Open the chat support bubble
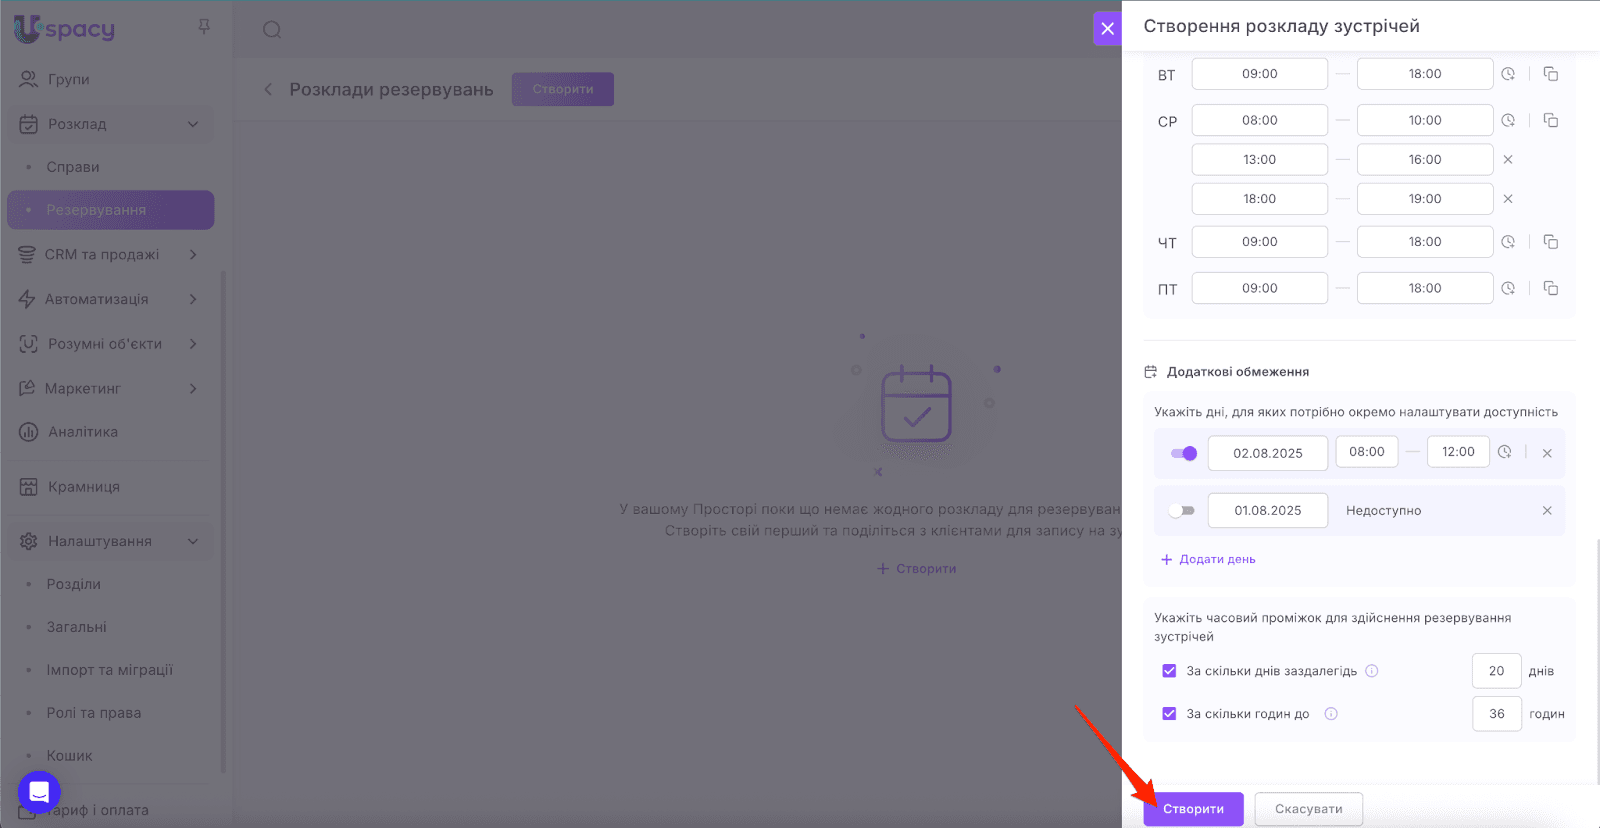The image size is (1600, 828). (39, 793)
